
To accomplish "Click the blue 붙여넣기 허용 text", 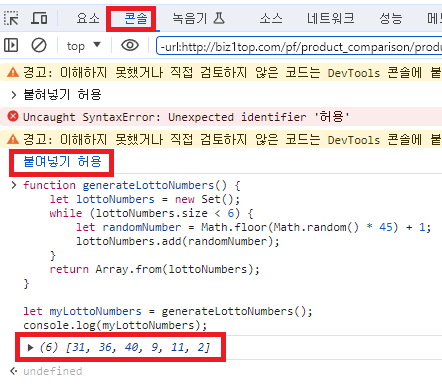I will [62, 162].
